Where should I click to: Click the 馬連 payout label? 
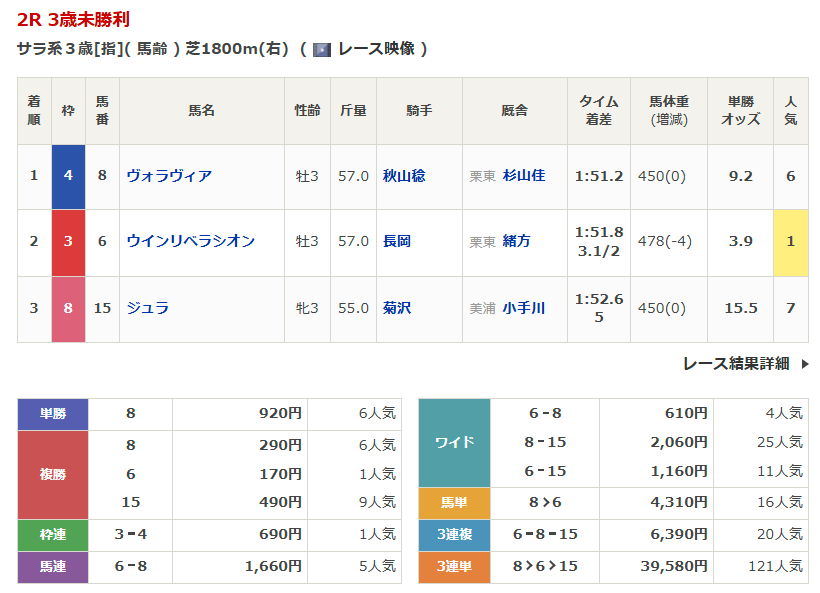pyautogui.click(x=53, y=567)
